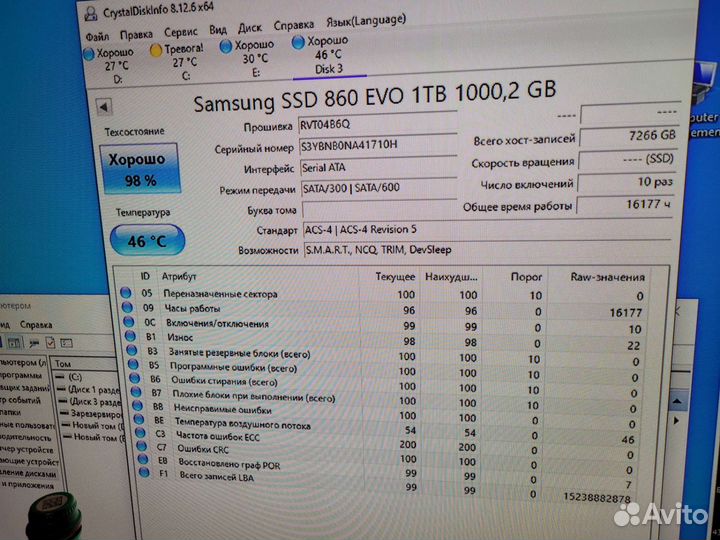The image size is (720, 540).
Task: Click the firmware field RVT04B6Q
Action: point(378,124)
